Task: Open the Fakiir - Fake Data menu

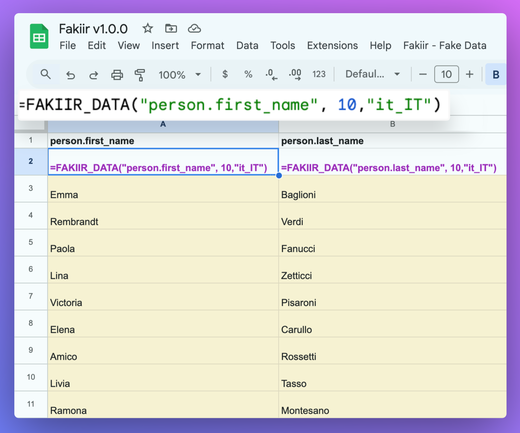Action: point(445,45)
